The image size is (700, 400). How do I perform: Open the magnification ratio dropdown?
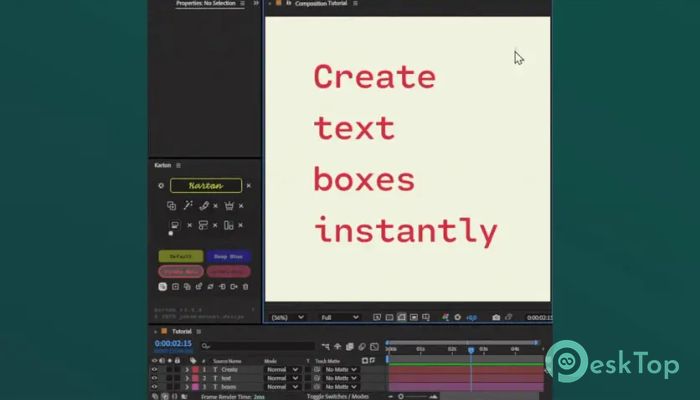point(288,317)
